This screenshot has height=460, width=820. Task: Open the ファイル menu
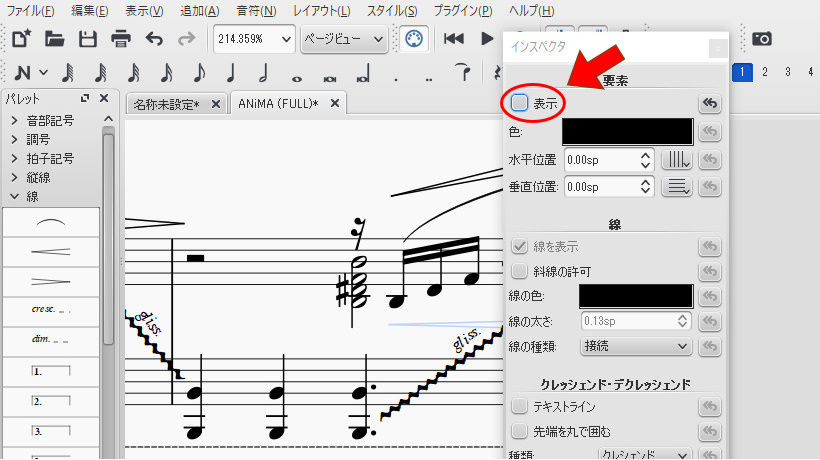(30, 10)
